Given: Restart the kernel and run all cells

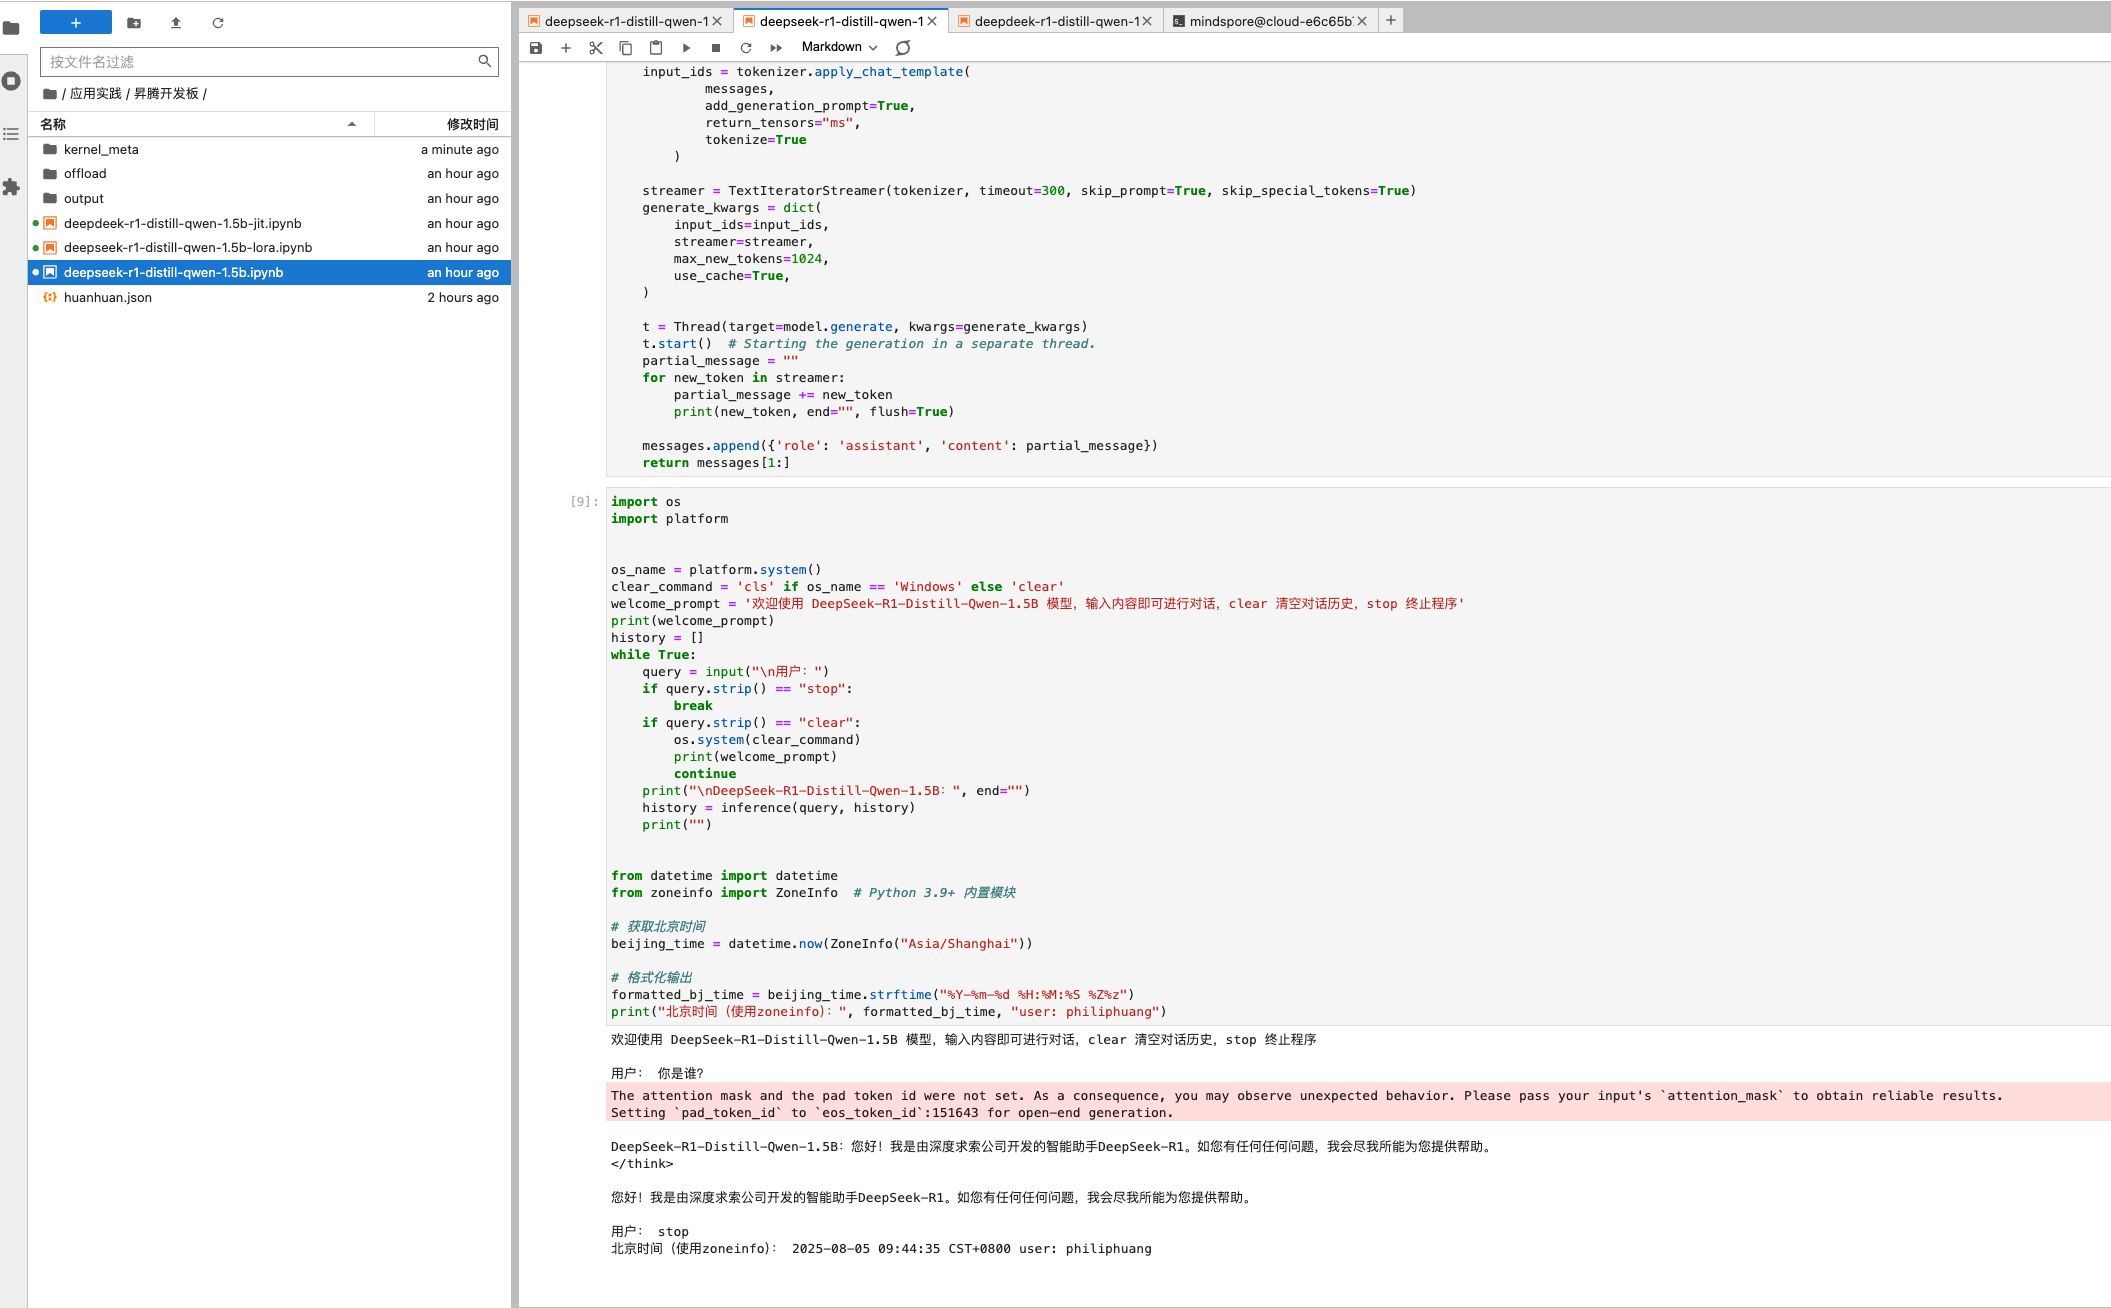Looking at the screenshot, I should coord(776,48).
